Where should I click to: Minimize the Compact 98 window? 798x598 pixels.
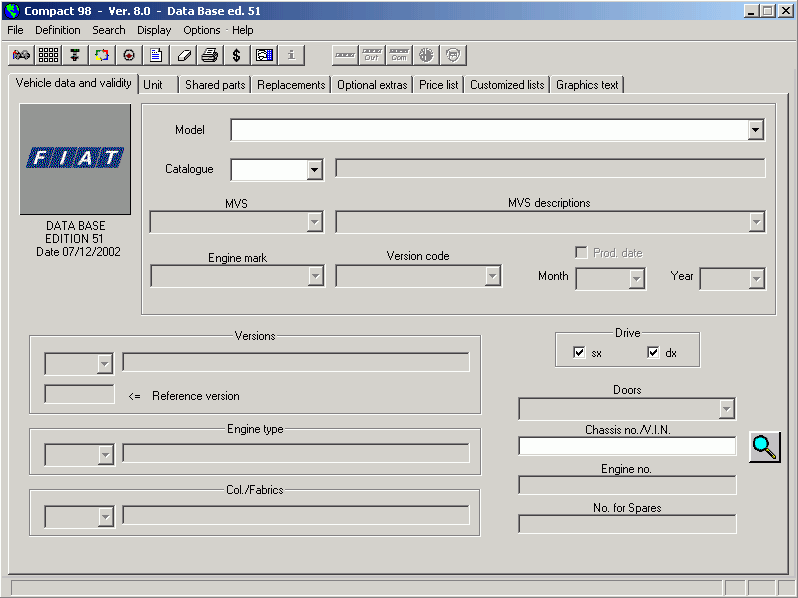[x=751, y=11]
